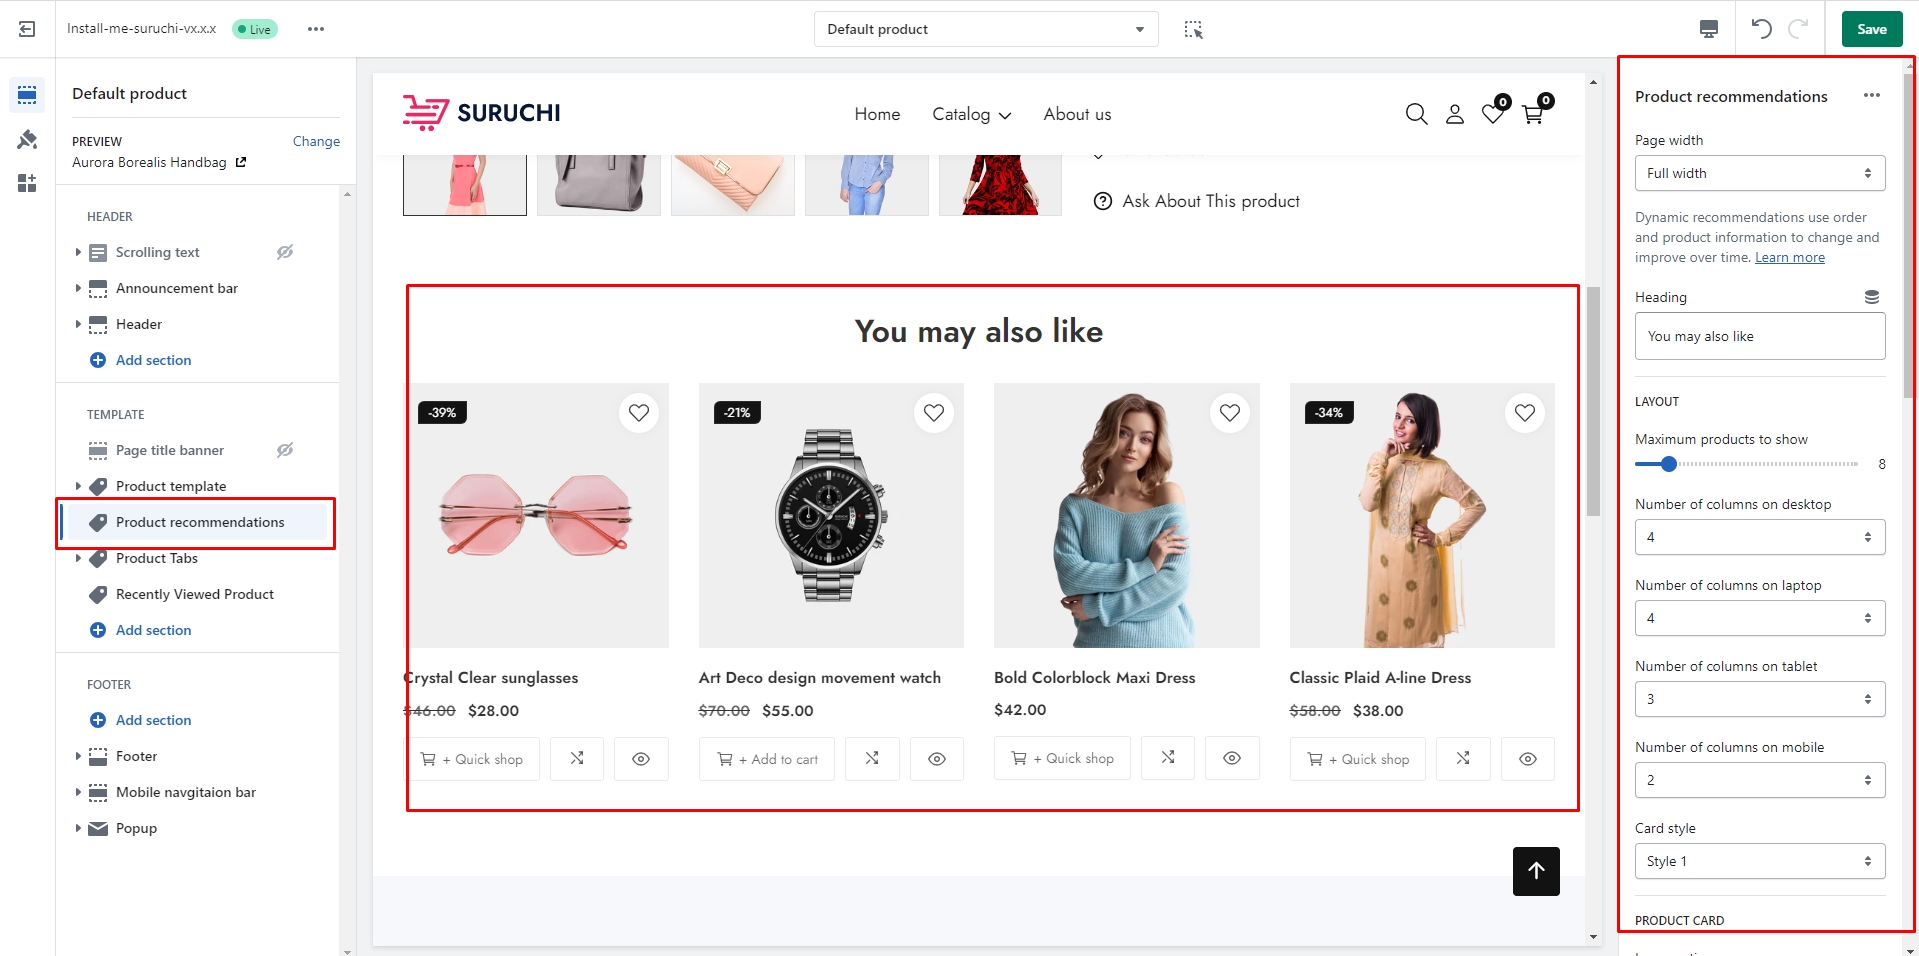The image size is (1919, 956).
Task: Click the undo arrow icon
Action: tap(1761, 29)
